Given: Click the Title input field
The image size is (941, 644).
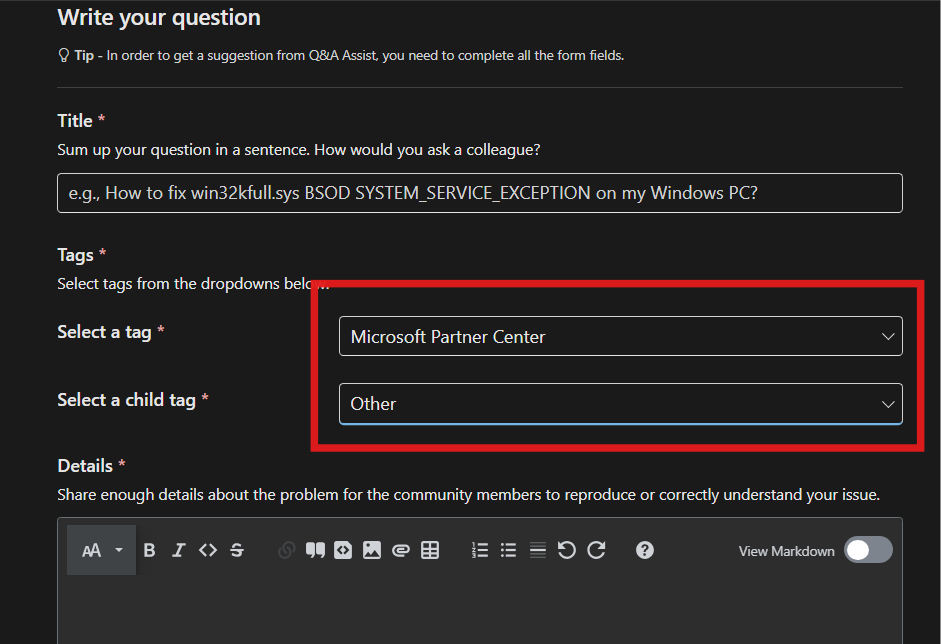Looking at the screenshot, I should tap(480, 193).
